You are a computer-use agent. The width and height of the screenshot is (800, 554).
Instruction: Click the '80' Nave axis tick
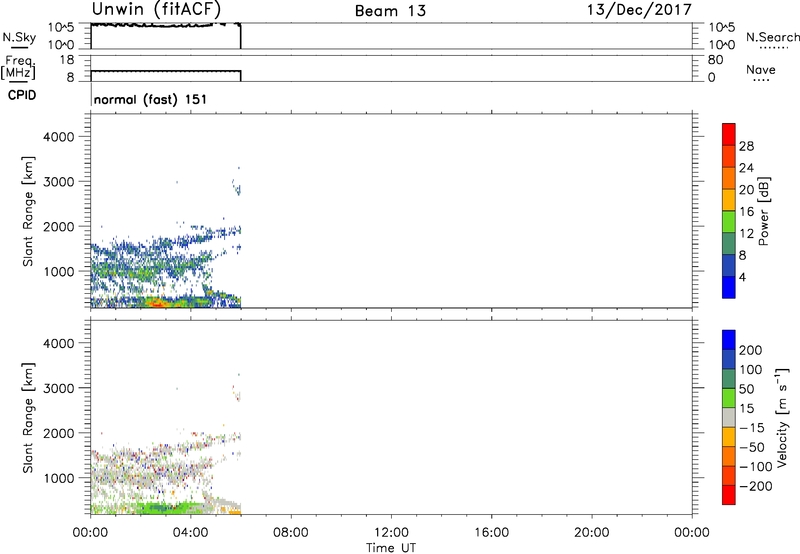click(715, 60)
